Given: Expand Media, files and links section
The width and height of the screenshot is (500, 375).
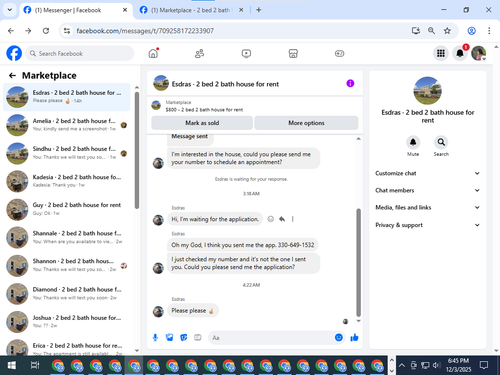Looking at the screenshot, I should [x=428, y=207].
